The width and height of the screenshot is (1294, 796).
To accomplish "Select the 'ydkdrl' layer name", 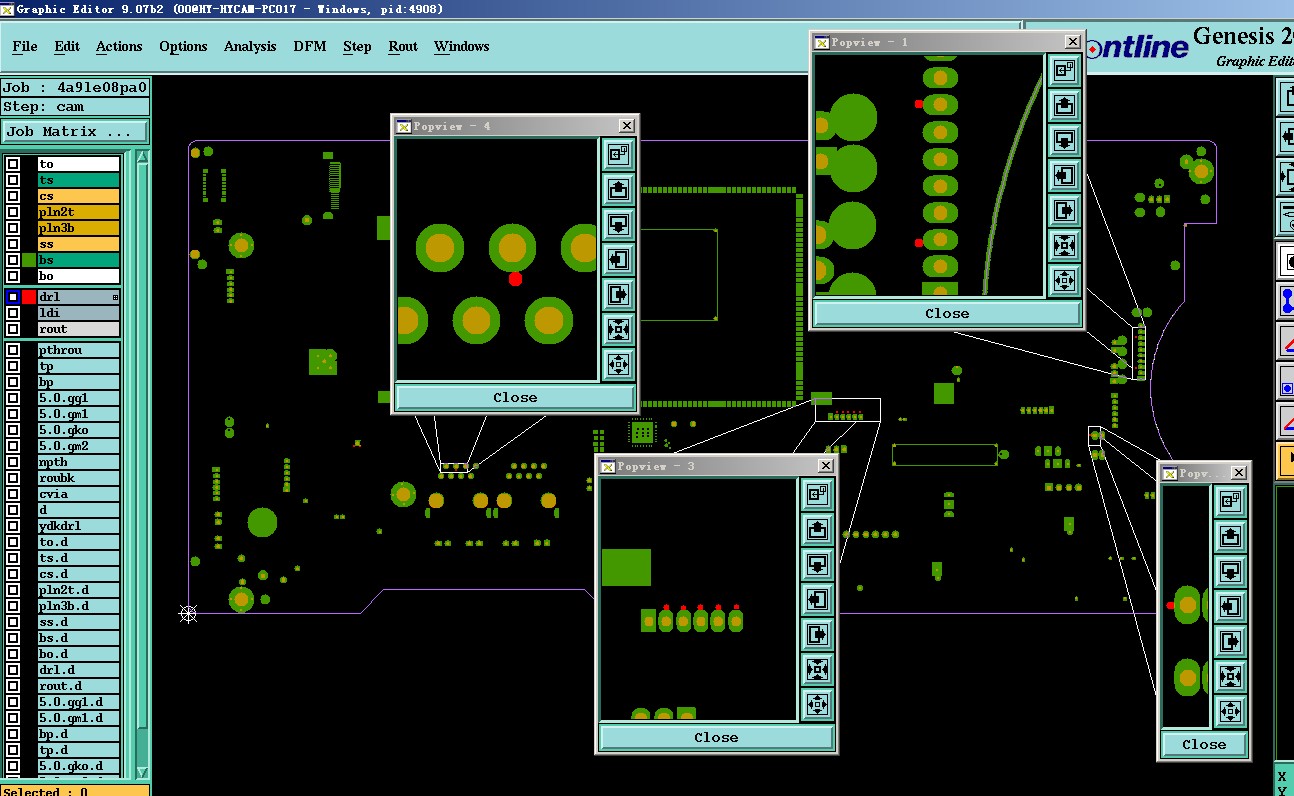I will pos(78,526).
